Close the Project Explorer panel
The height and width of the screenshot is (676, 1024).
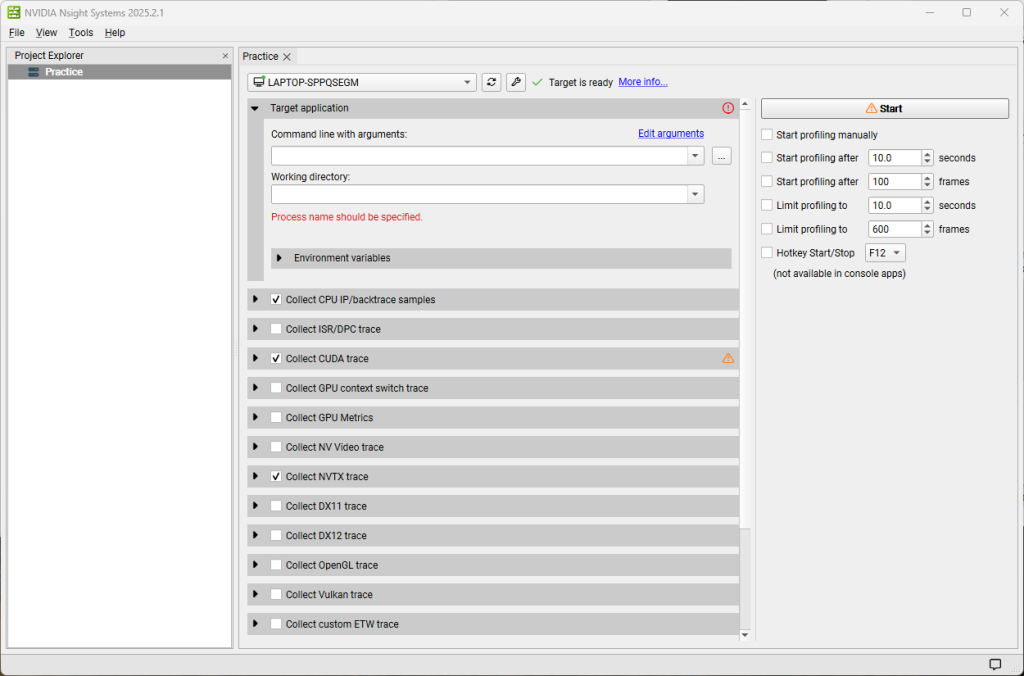click(225, 56)
